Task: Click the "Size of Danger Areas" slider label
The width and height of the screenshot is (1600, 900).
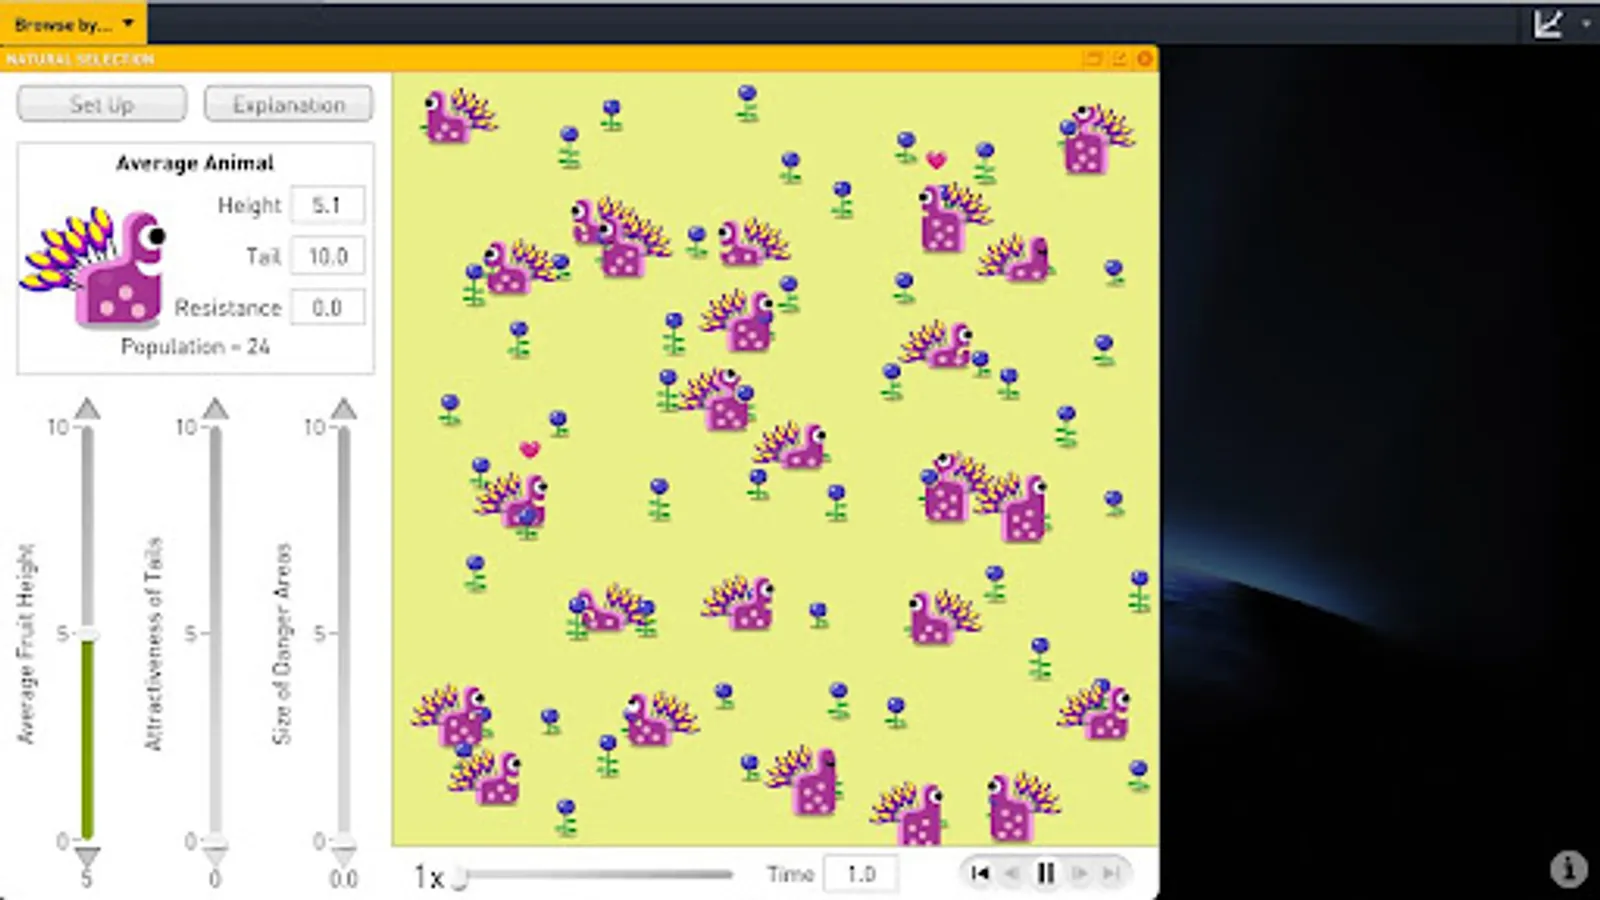Action: 283,643
